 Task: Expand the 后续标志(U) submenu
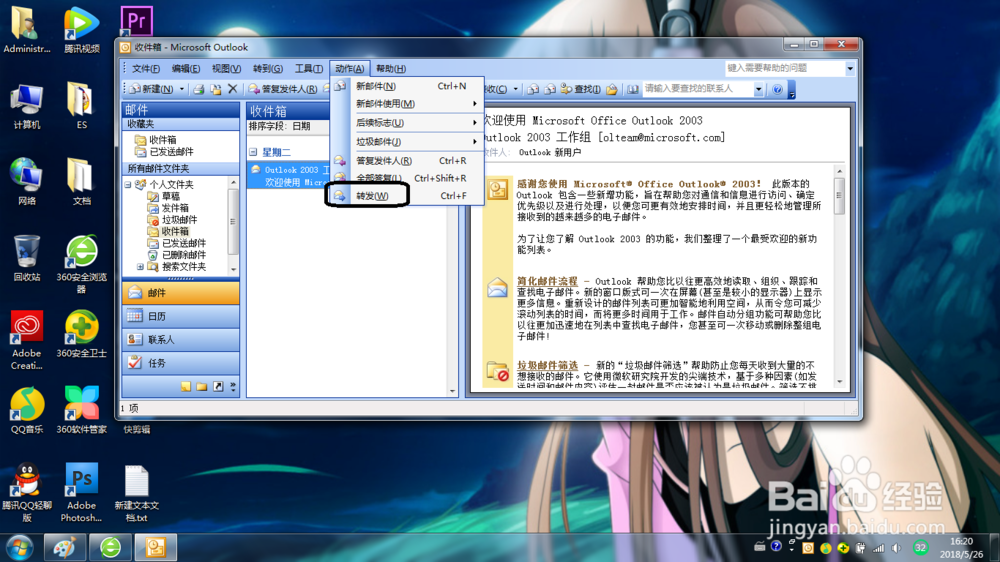(x=407, y=122)
